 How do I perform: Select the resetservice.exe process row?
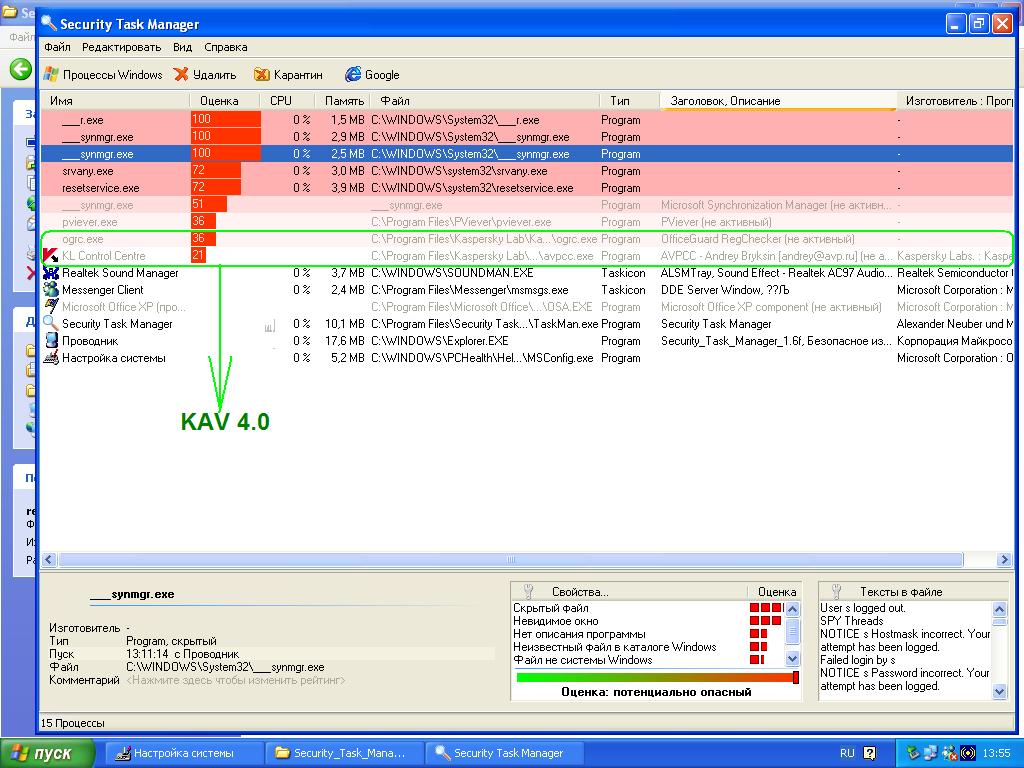click(x=527, y=188)
